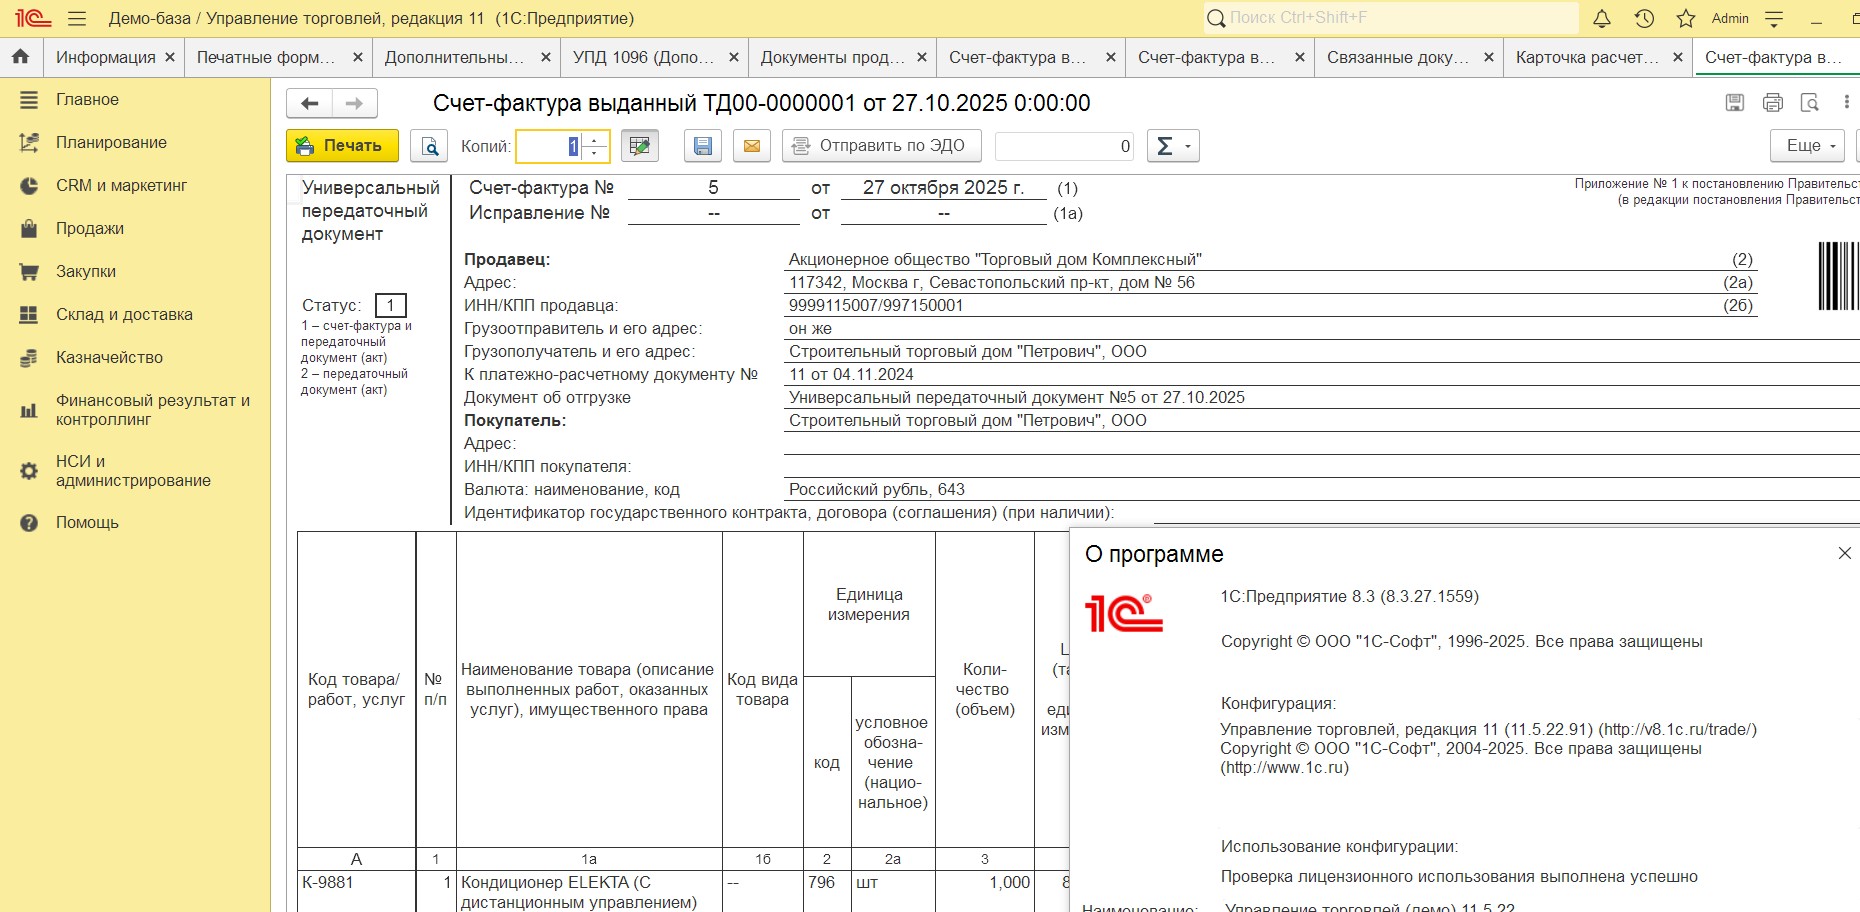Go to home page icon

[x=21, y=57]
